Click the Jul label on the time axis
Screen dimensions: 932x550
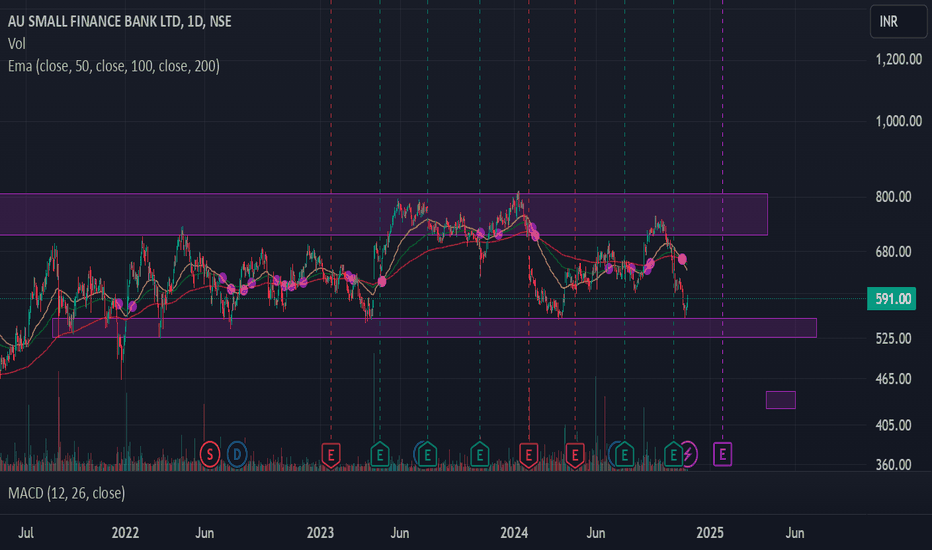(26, 532)
